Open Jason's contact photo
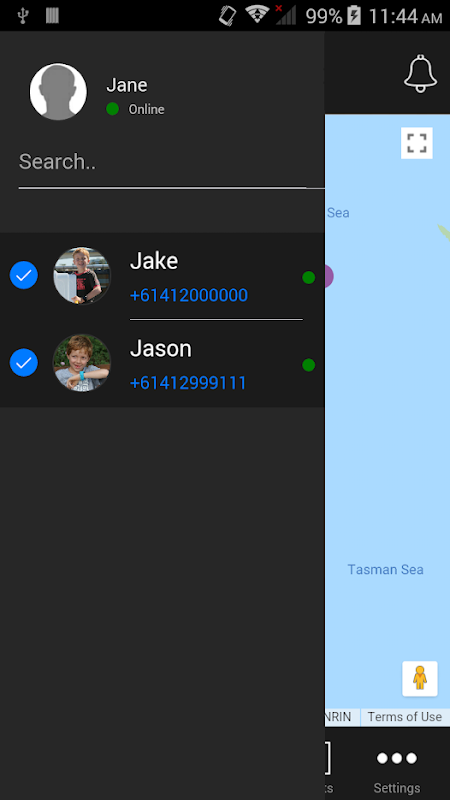Image resolution: width=450 pixels, height=800 pixels. click(x=82, y=363)
